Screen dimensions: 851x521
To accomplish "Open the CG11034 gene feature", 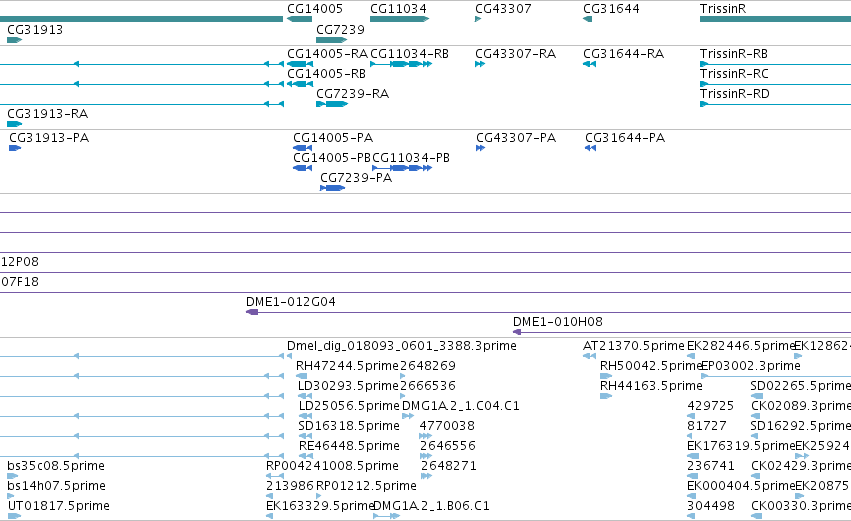I will tap(399, 19).
